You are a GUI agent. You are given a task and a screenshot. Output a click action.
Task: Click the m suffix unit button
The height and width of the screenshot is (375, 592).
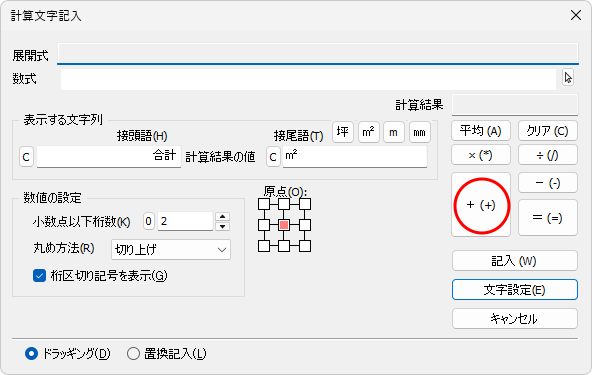pyautogui.click(x=394, y=132)
